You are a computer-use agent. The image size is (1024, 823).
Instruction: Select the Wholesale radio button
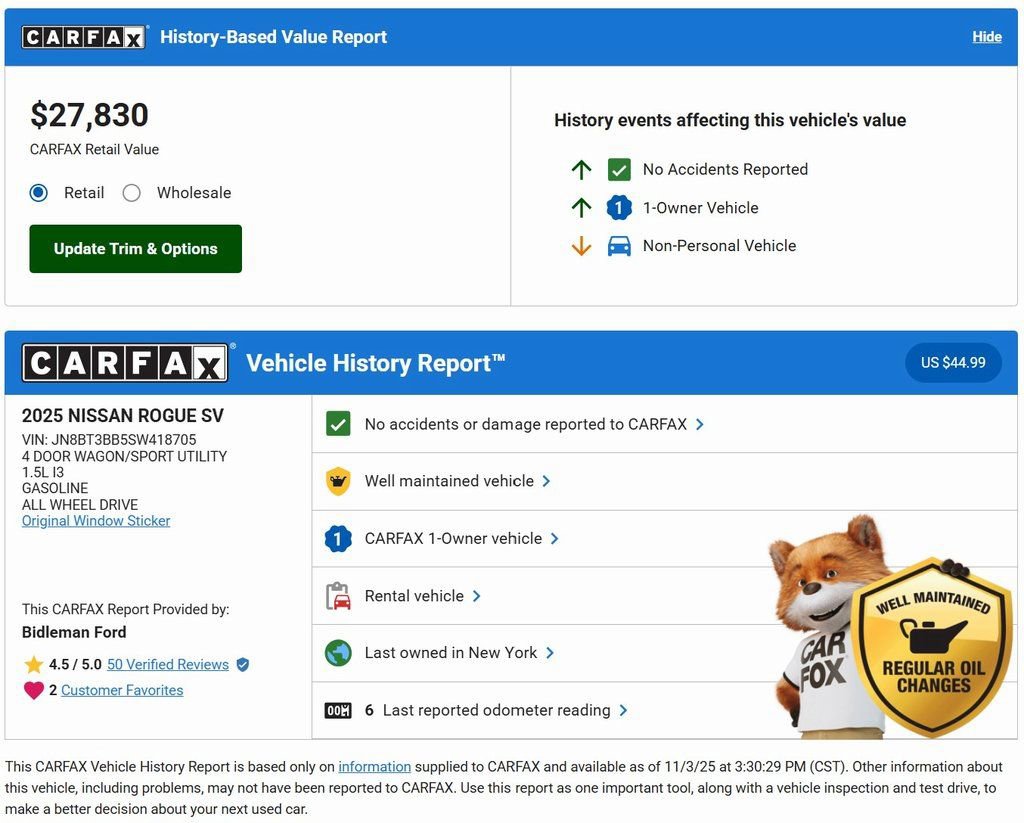pyautogui.click(x=132, y=192)
